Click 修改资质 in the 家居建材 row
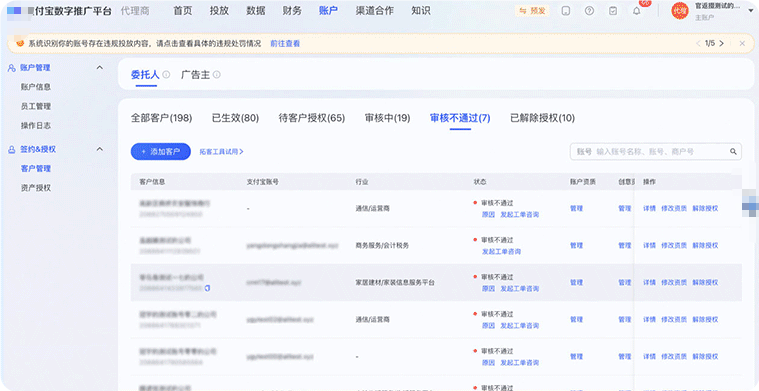This screenshot has width=759, height=391. pos(674,282)
